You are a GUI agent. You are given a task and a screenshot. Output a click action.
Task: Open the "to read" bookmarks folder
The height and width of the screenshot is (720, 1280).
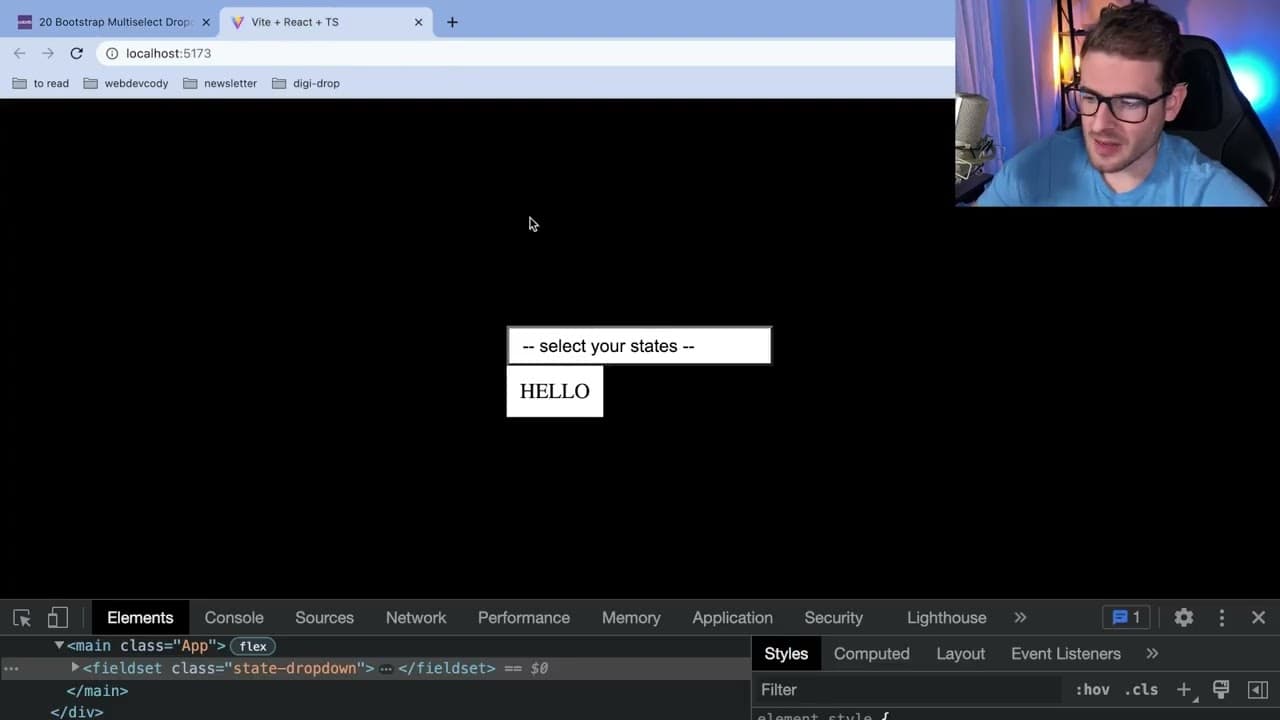click(x=41, y=83)
